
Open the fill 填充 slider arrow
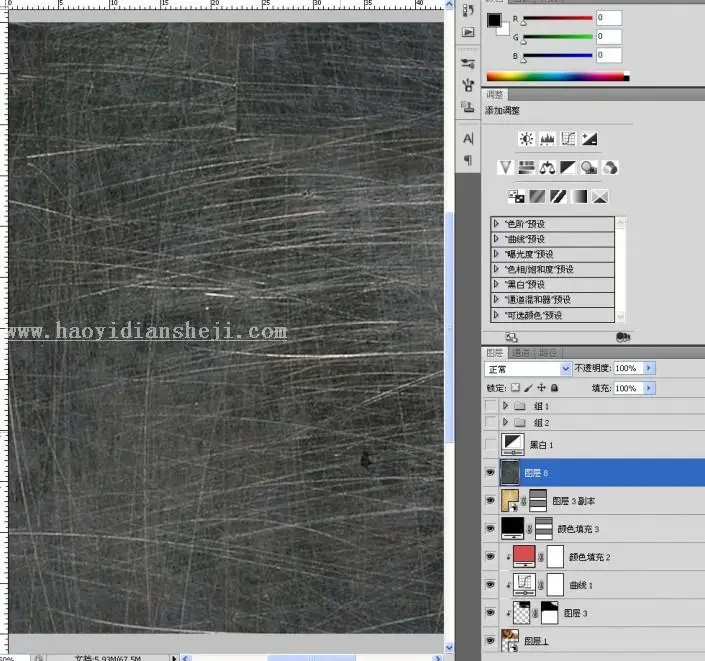(x=649, y=388)
